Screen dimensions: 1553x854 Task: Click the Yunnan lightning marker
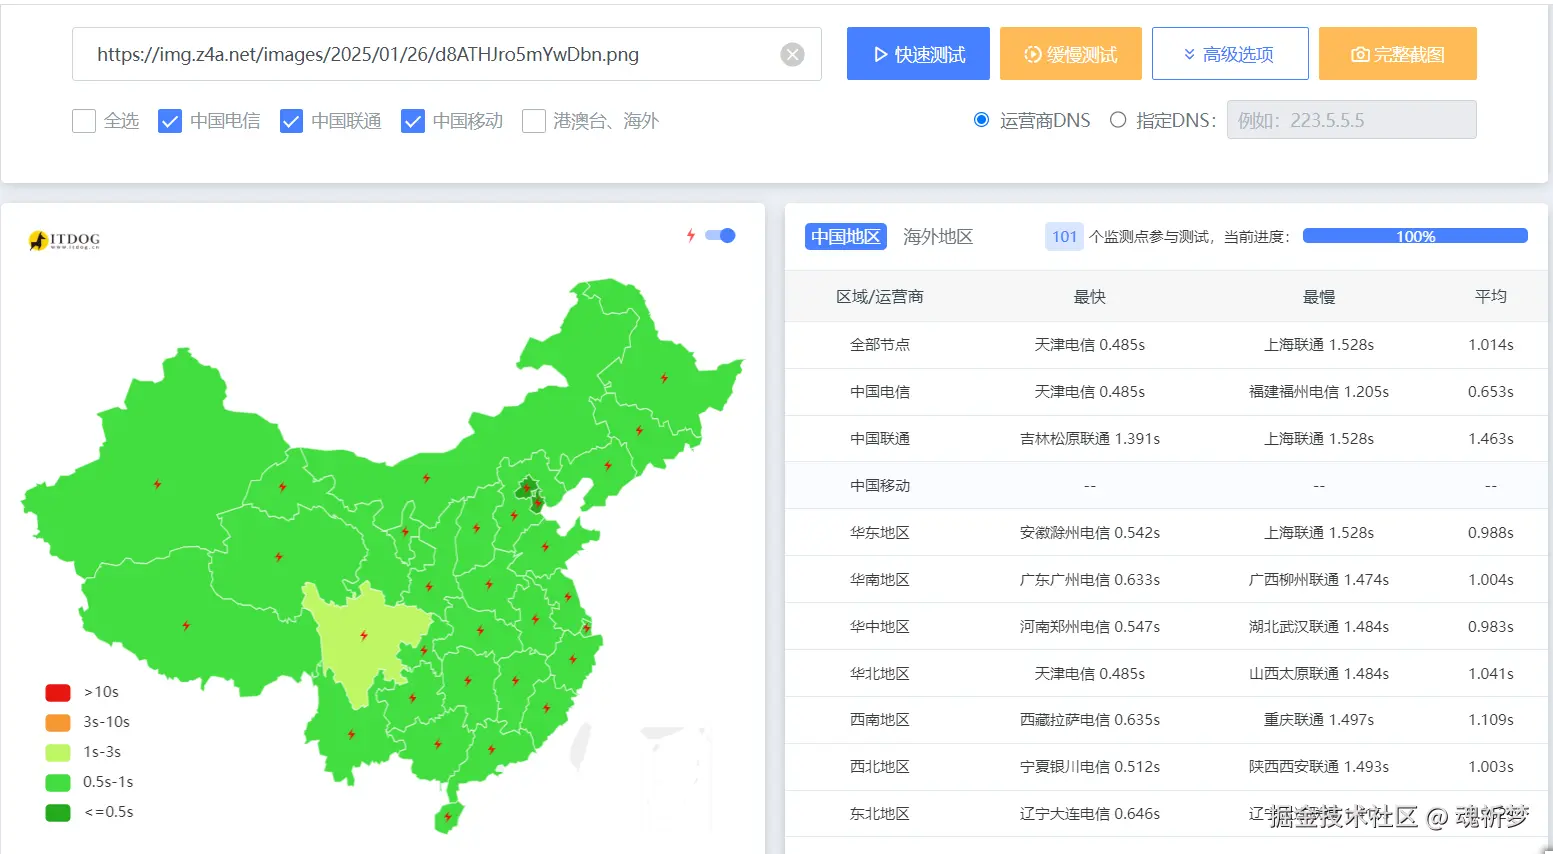point(351,734)
